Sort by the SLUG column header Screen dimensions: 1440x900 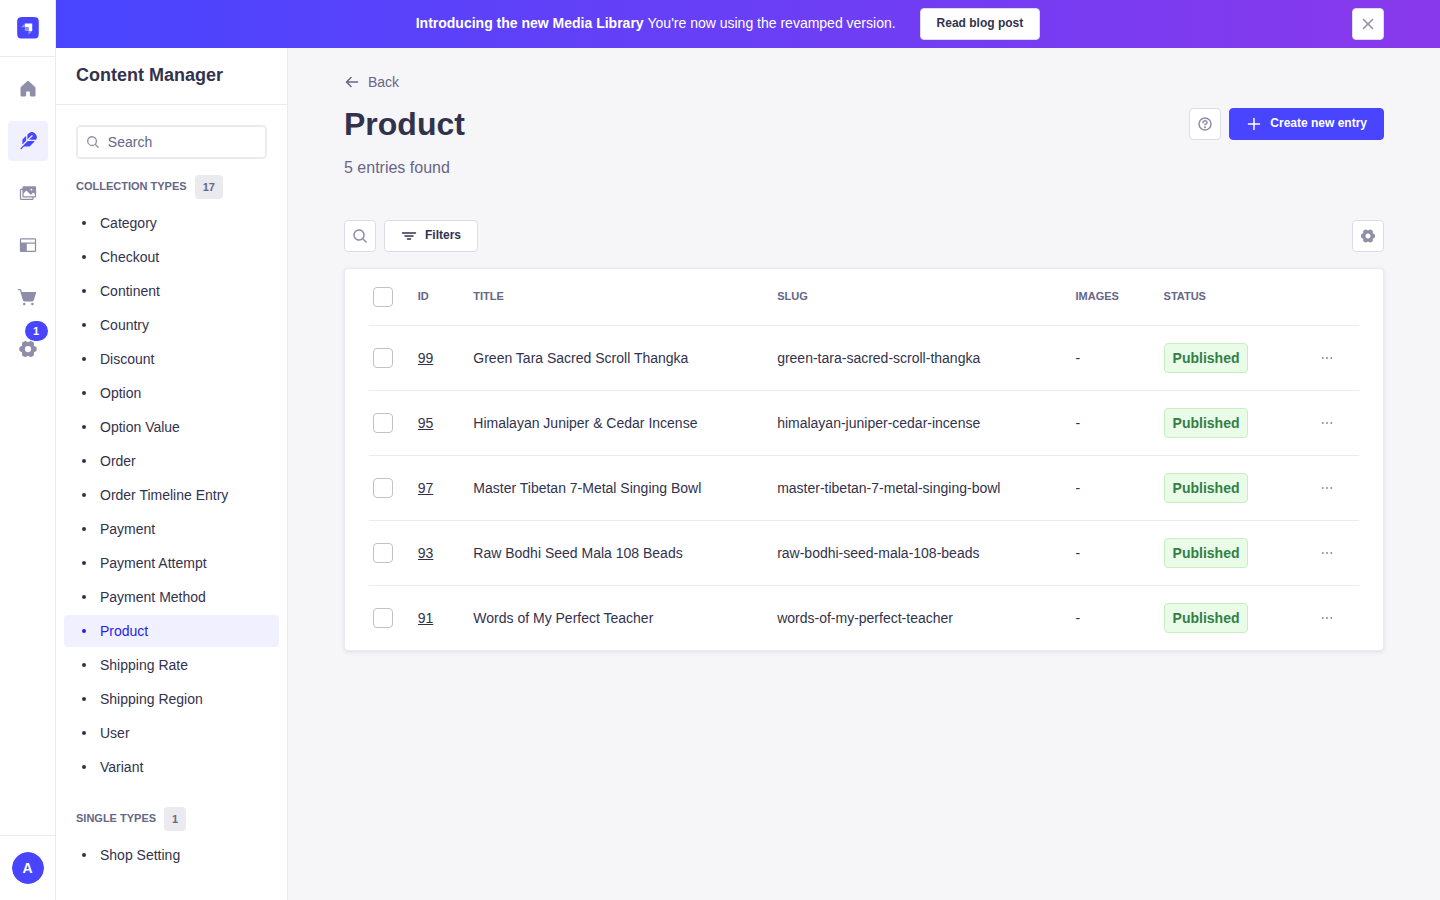click(792, 296)
